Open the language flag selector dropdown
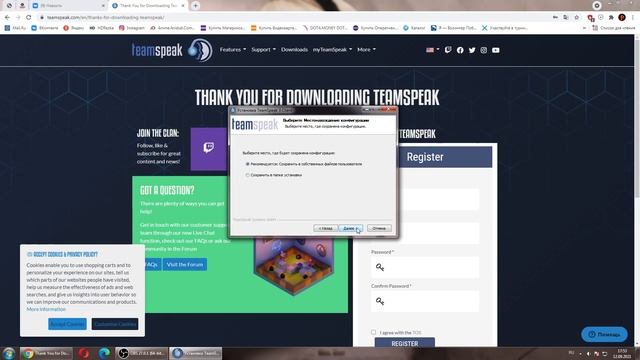The height and width of the screenshot is (360, 640). point(432,50)
